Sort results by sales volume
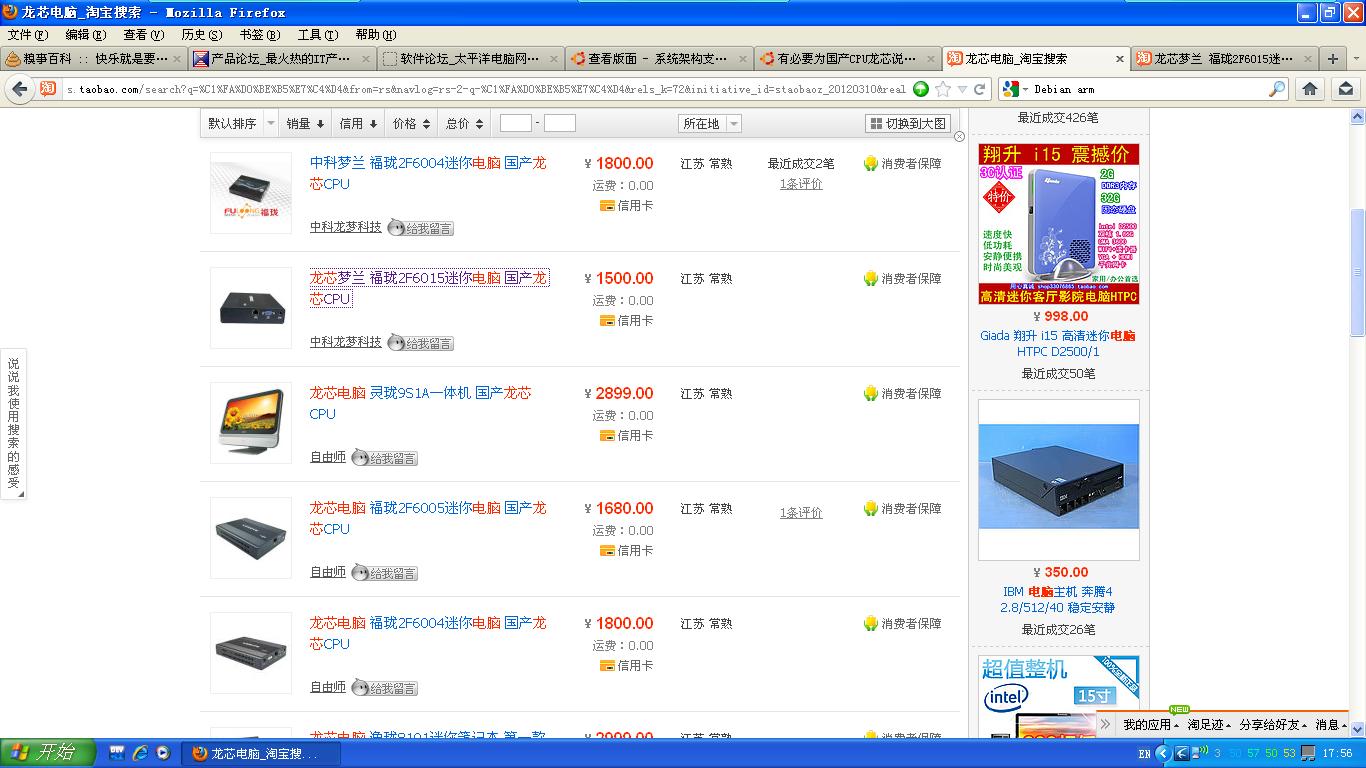This screenshot has width=1366, height=768. tap(305, 124)
